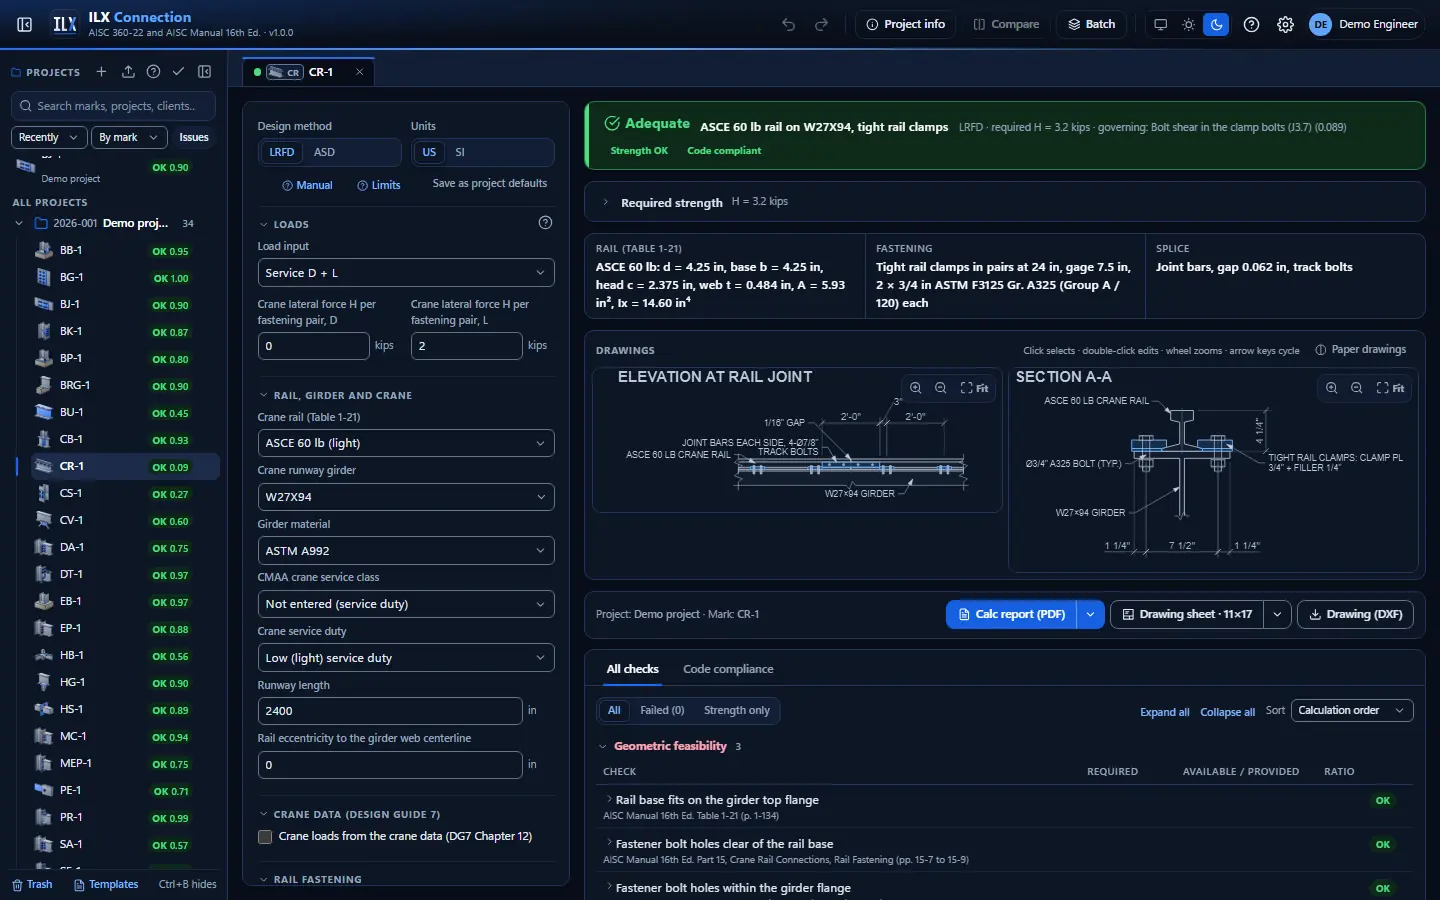1440x900 pixels.
Task: Click the Expand all link
Action: point(1164,712)
